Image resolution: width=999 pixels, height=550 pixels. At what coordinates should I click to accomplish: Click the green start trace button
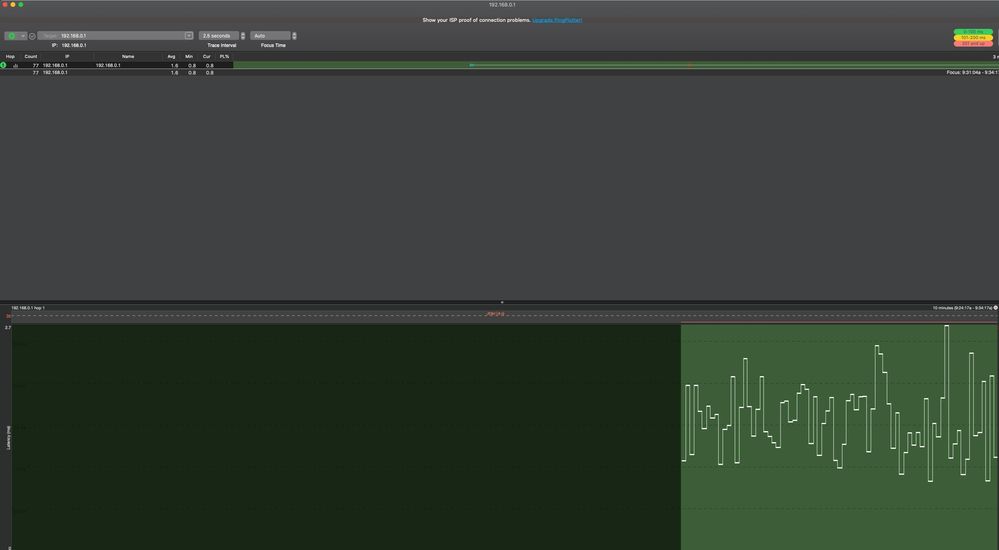coord(11,36)
